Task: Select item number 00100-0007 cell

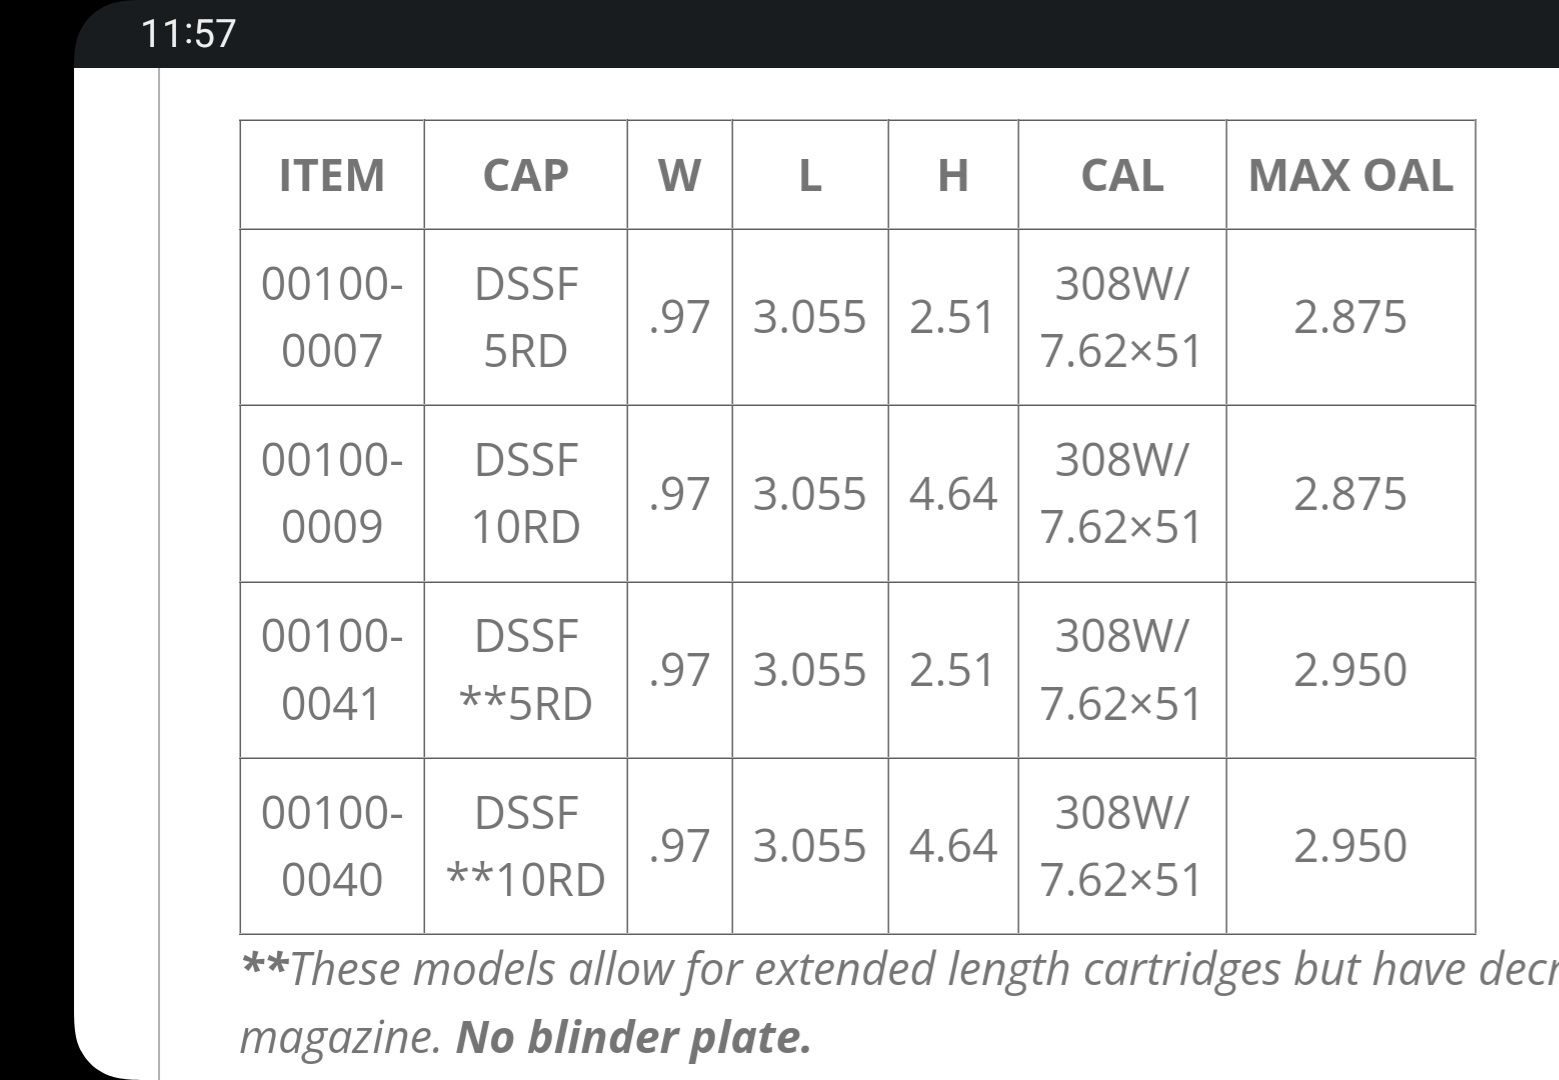Action: [332, 317]
